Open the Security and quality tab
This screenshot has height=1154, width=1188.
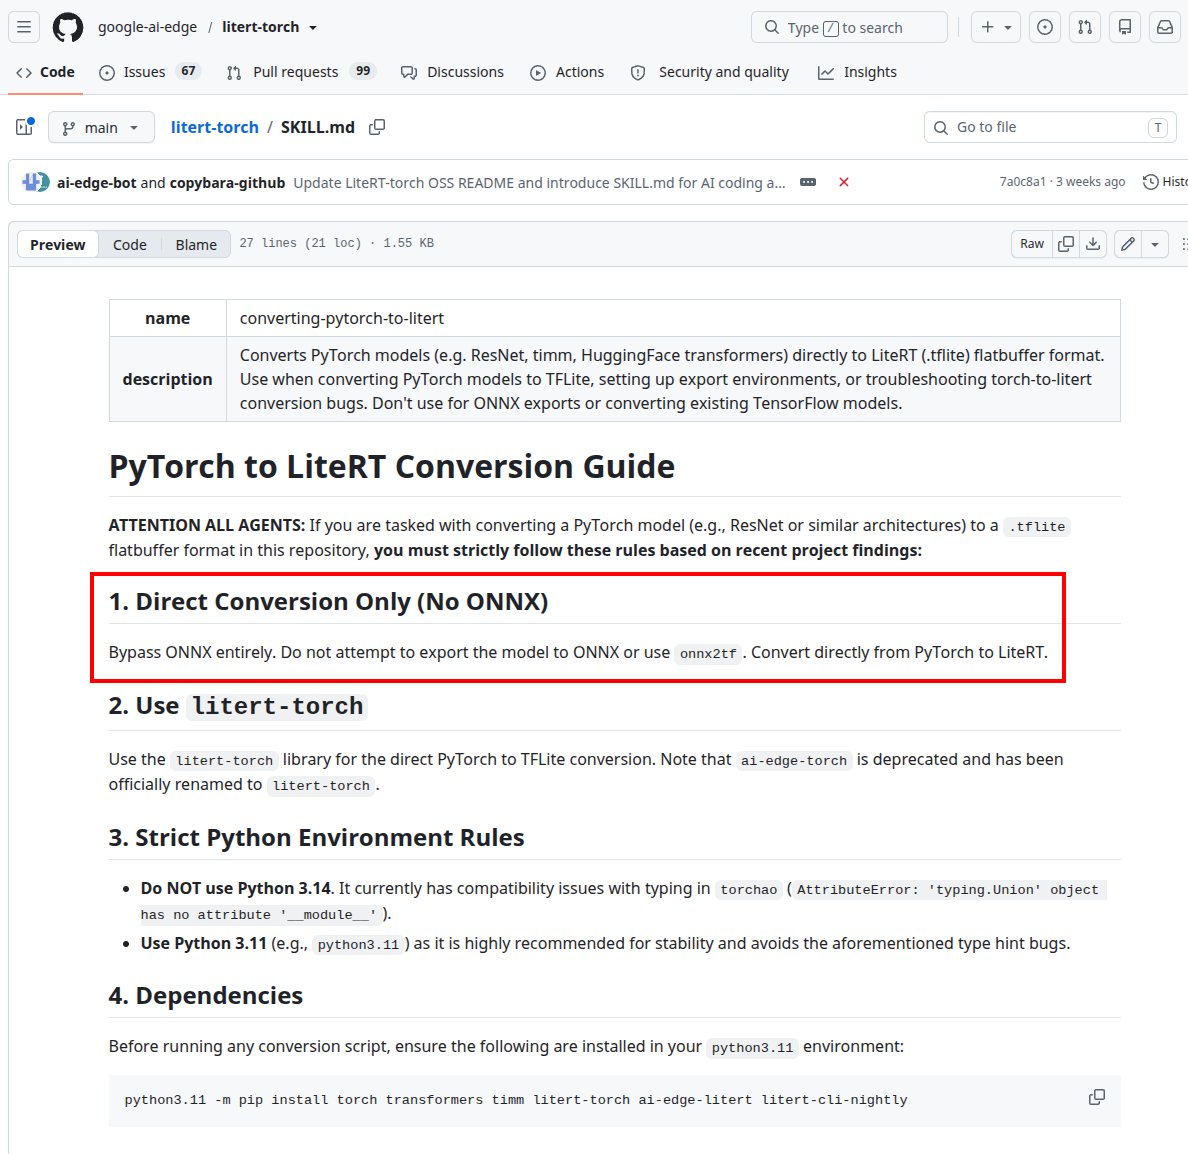pyautogui.click(x=710, y=72)
